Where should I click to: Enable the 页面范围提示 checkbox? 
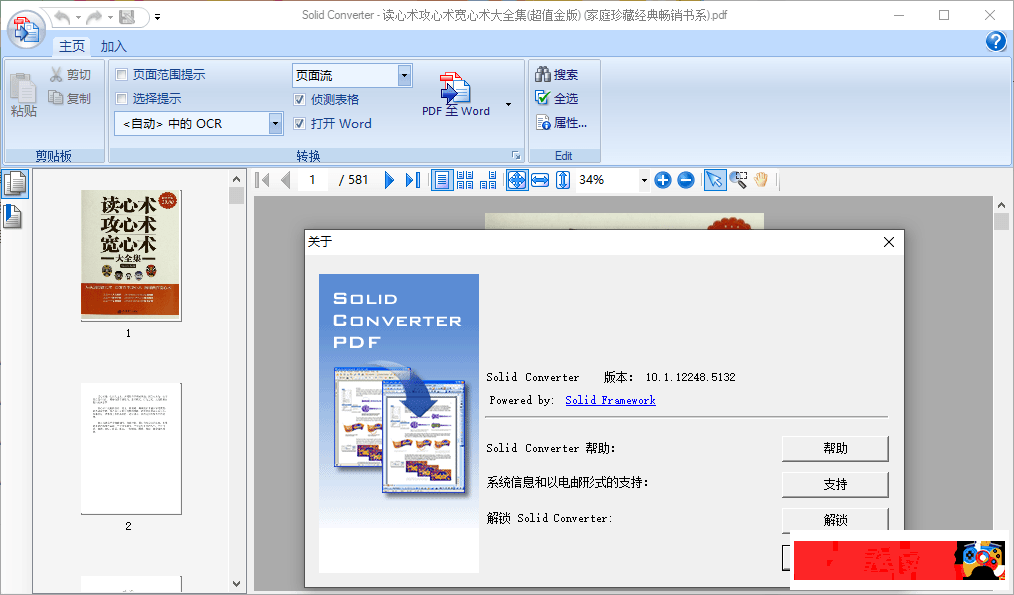tap(122, 75)
